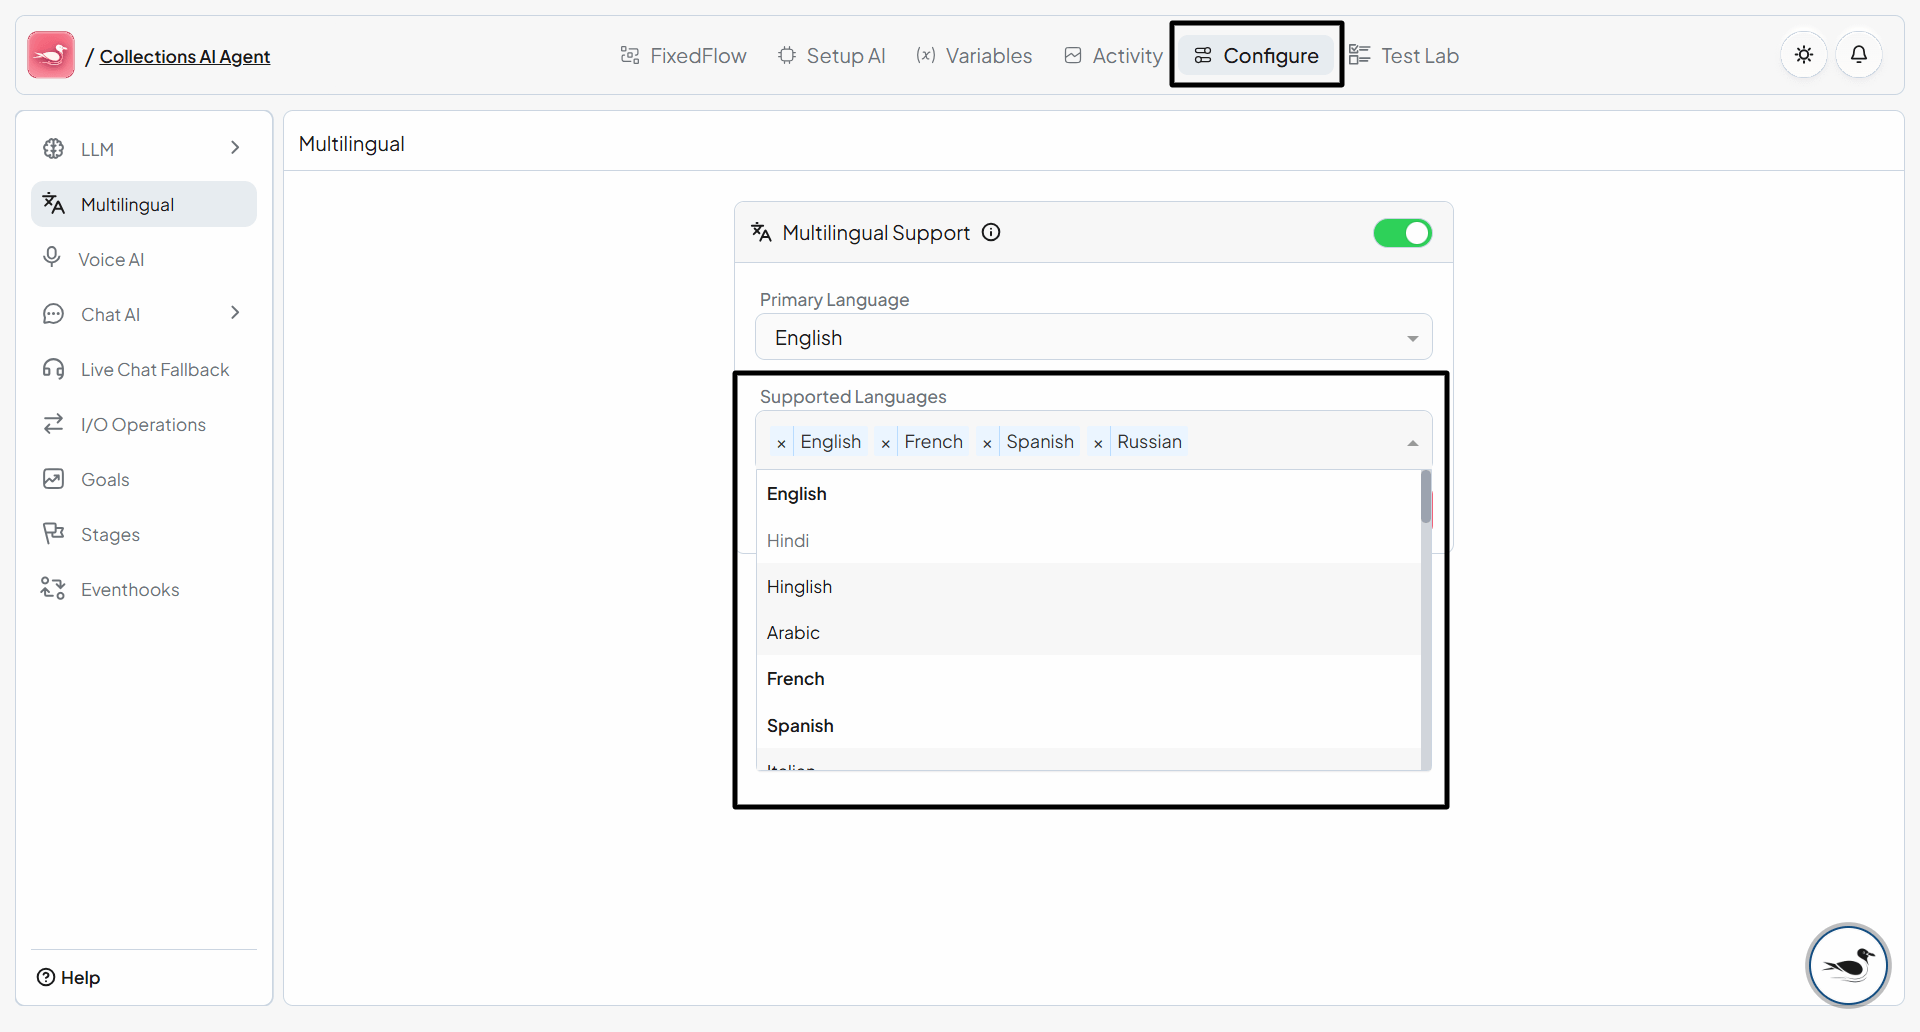
Task: Expand the Chat AI submenu chevron
Action: pos(235,313)
